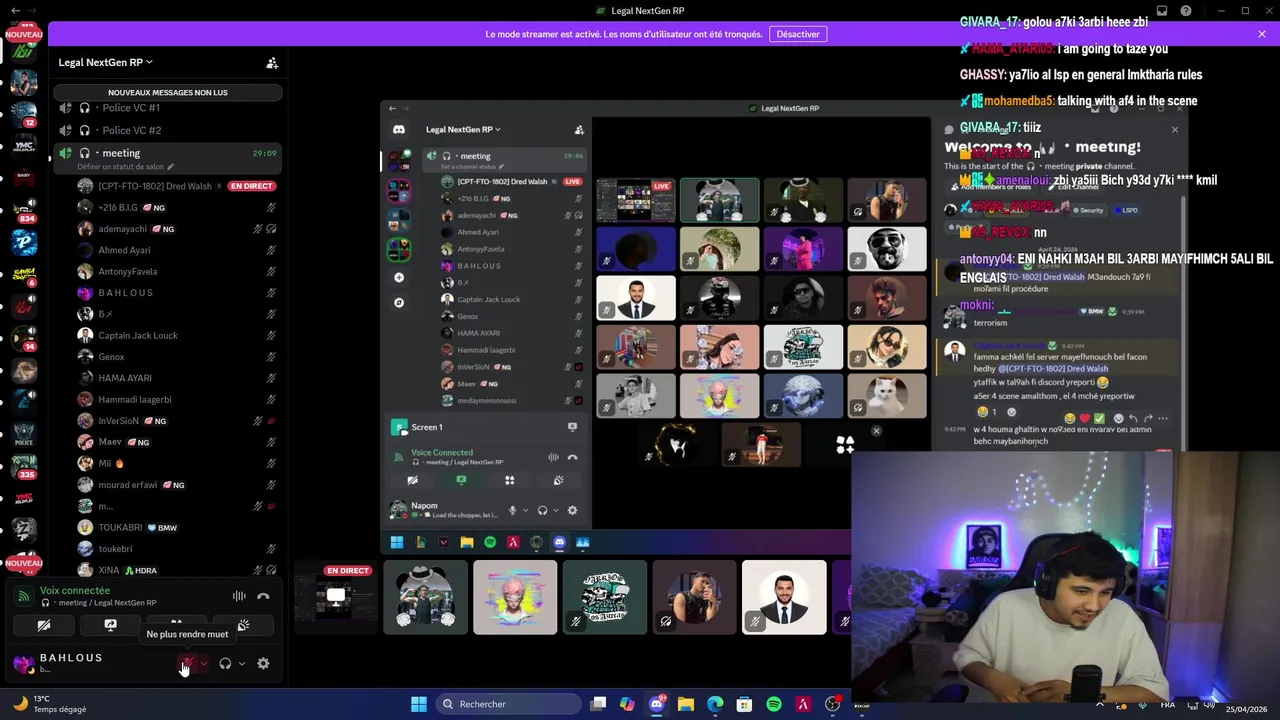Screen dimensions: 1280x720
Task: Stop Screen 1 stream icon in stream
Action: point(572,427)
